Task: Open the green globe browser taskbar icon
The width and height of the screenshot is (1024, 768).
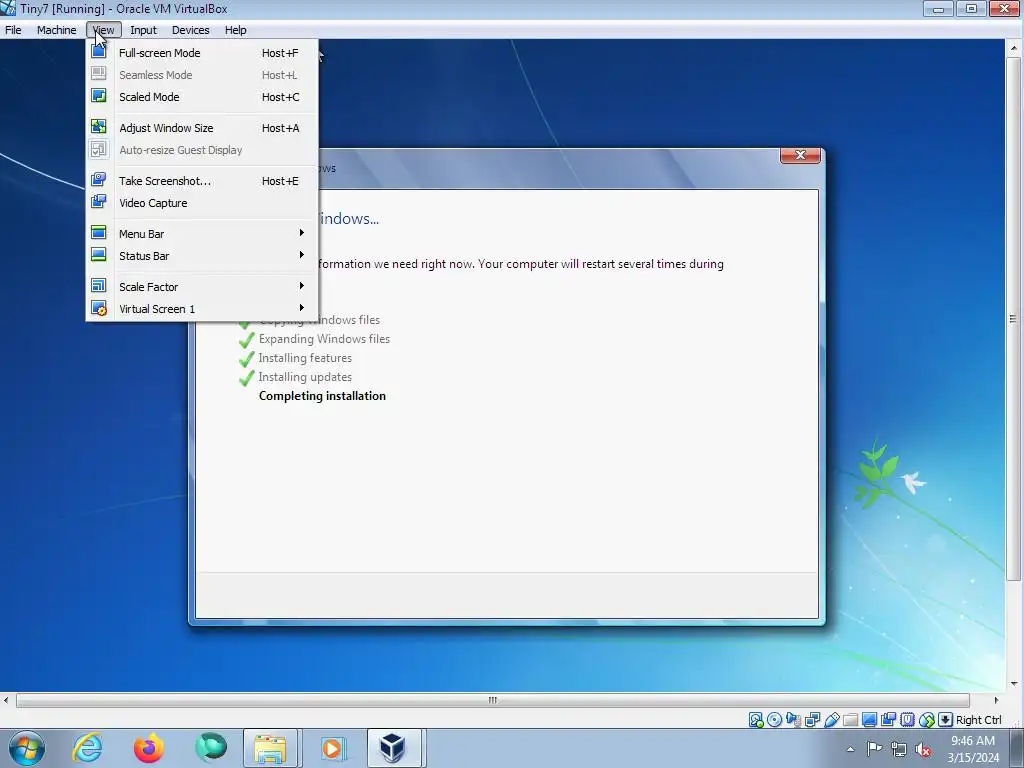Action: click(210, 748)
